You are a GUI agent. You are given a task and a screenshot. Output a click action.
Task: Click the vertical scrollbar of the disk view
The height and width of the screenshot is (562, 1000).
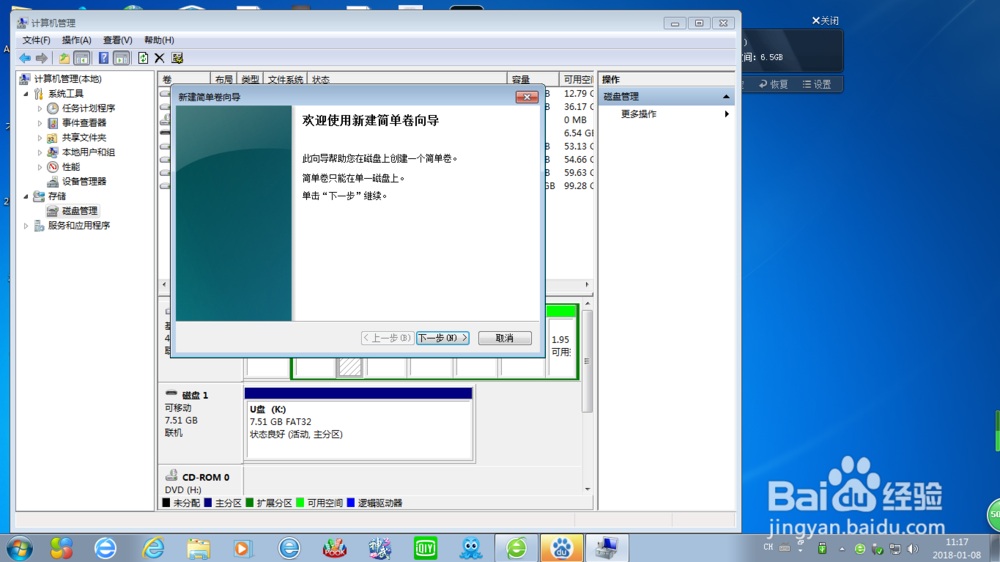pyautogui.click(x=587, y=361)
